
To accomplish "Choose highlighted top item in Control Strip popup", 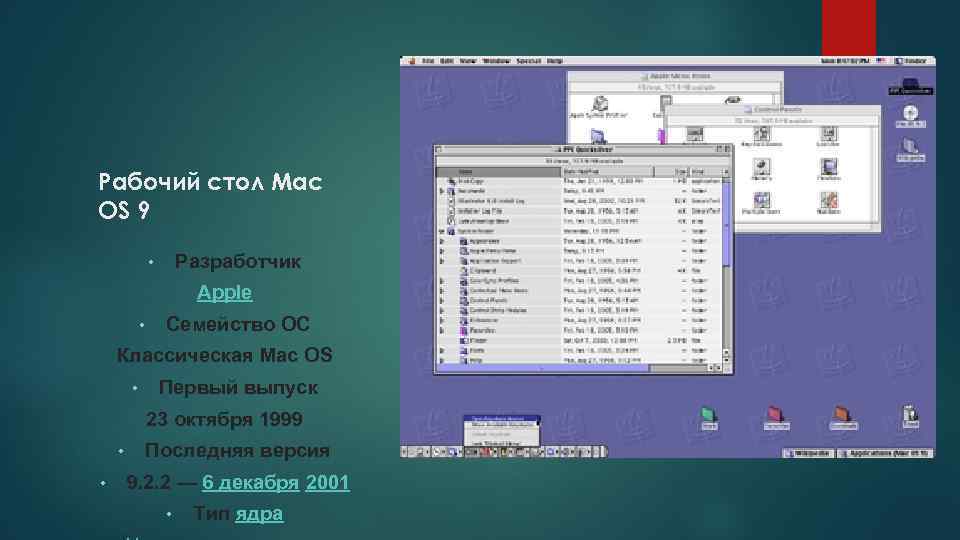I will [502, 419].
